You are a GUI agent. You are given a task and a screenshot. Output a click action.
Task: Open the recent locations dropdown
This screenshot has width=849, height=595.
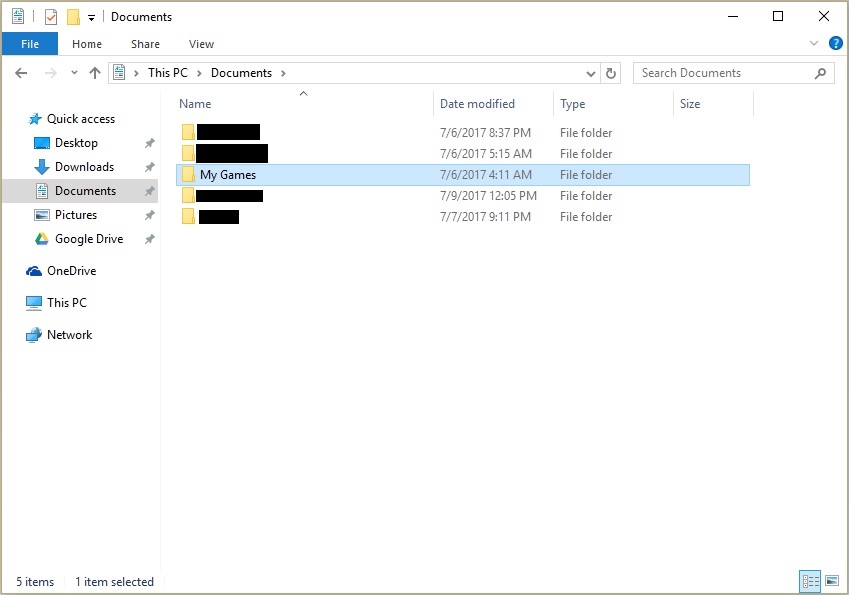pos(74,73)
